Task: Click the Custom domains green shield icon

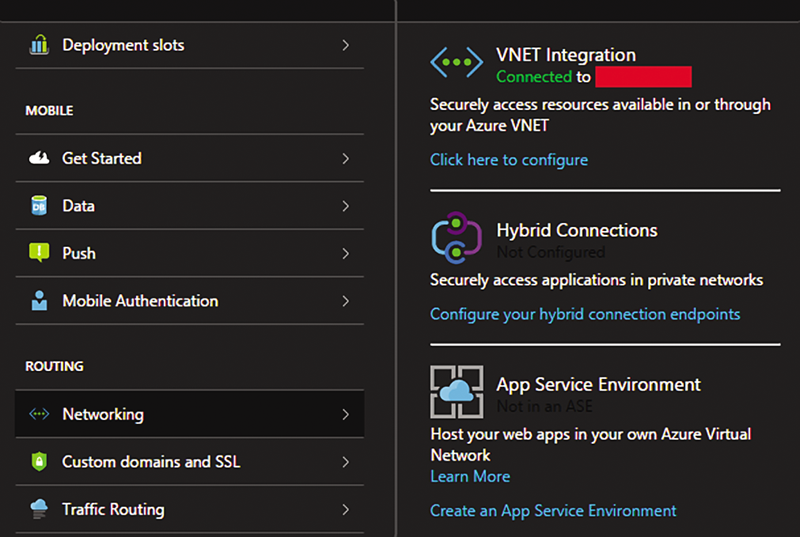Action: [39, 462]
